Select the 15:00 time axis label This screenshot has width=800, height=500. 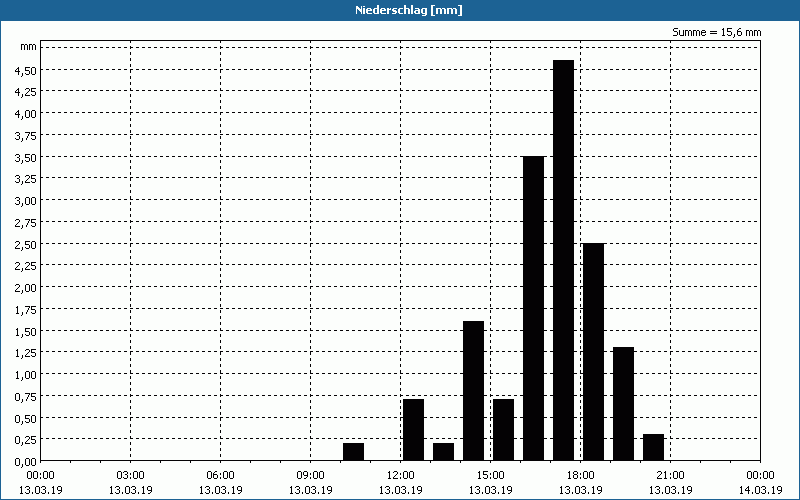tap(490, 476)
